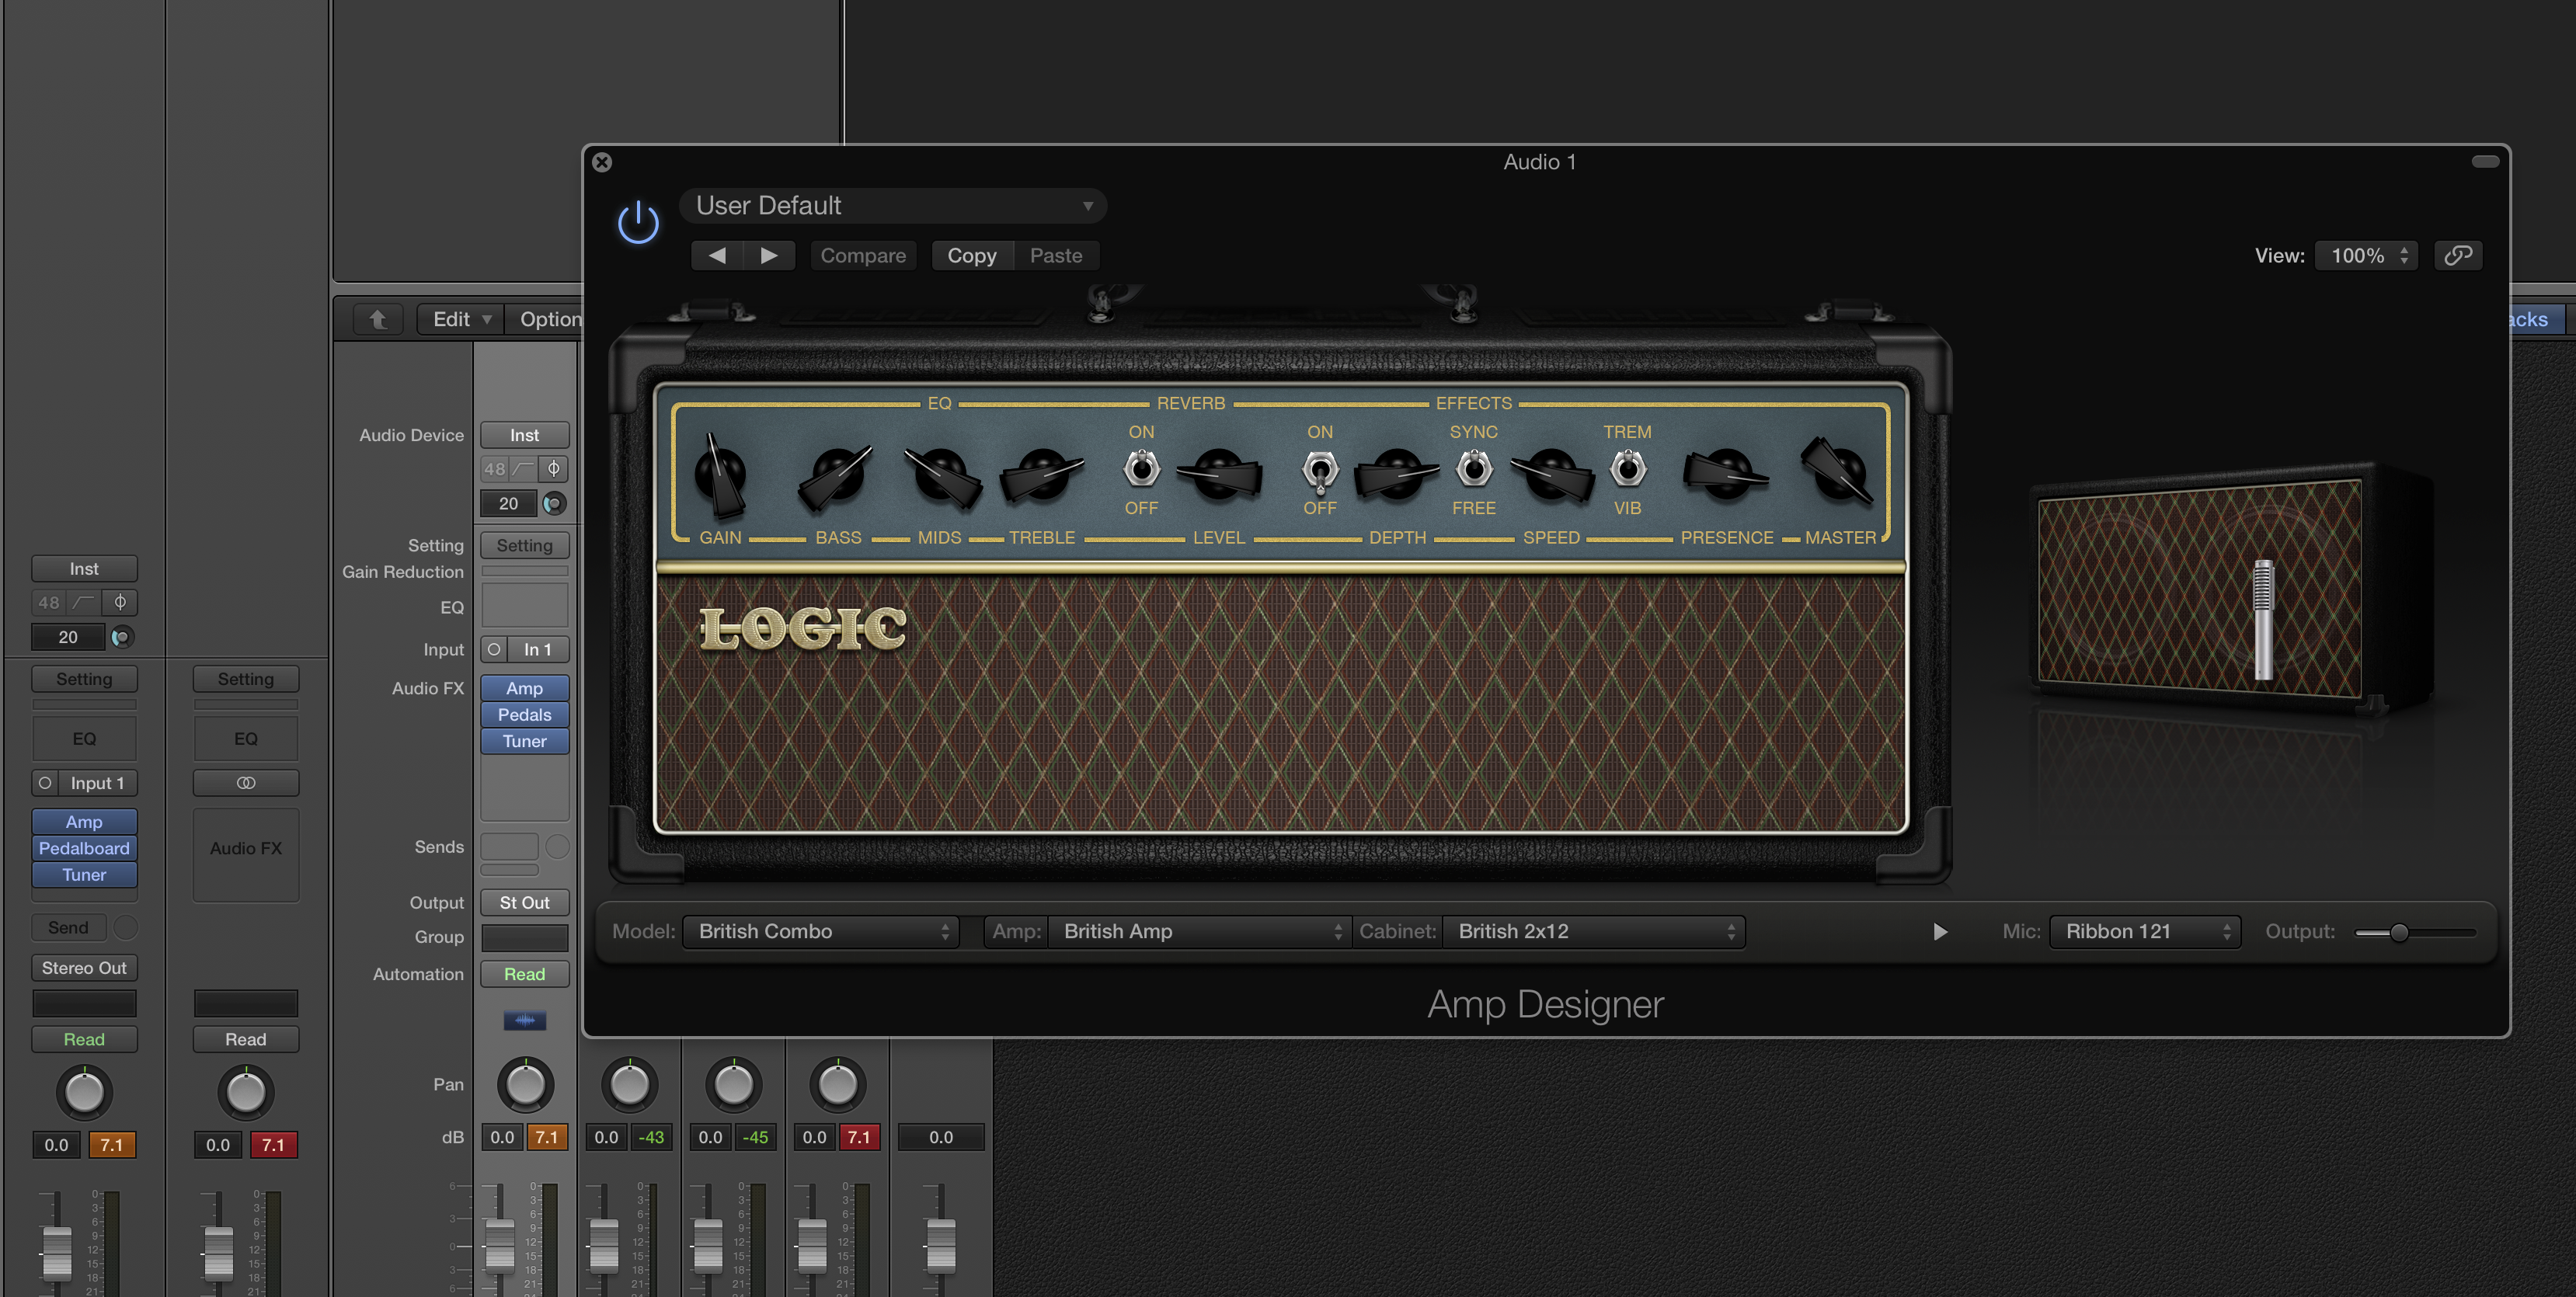Click the Compare button

tap(862, 255)
